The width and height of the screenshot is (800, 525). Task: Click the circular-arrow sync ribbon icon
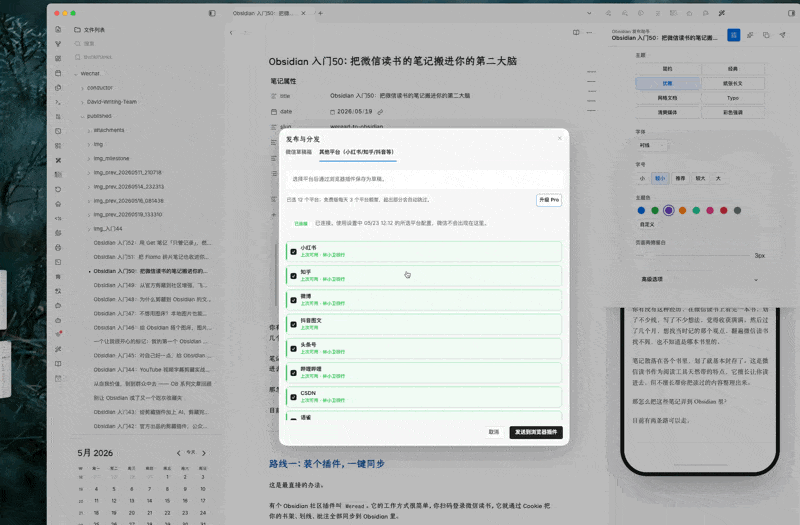pos(58,189)
